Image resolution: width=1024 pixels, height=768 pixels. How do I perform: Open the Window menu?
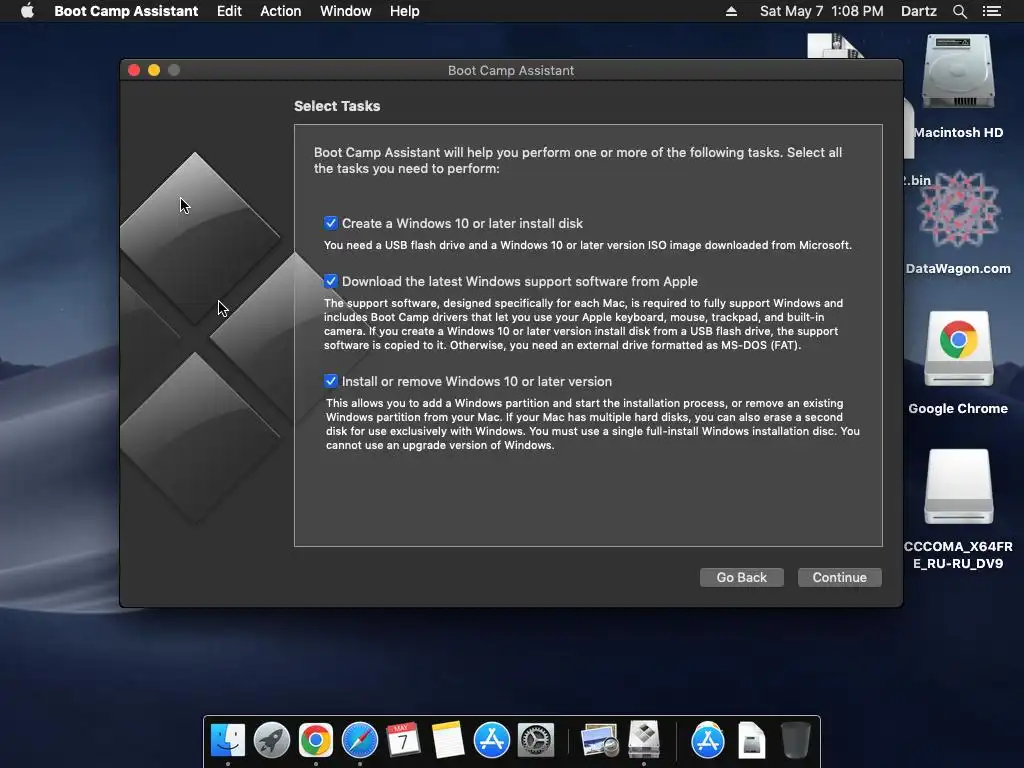345,11
